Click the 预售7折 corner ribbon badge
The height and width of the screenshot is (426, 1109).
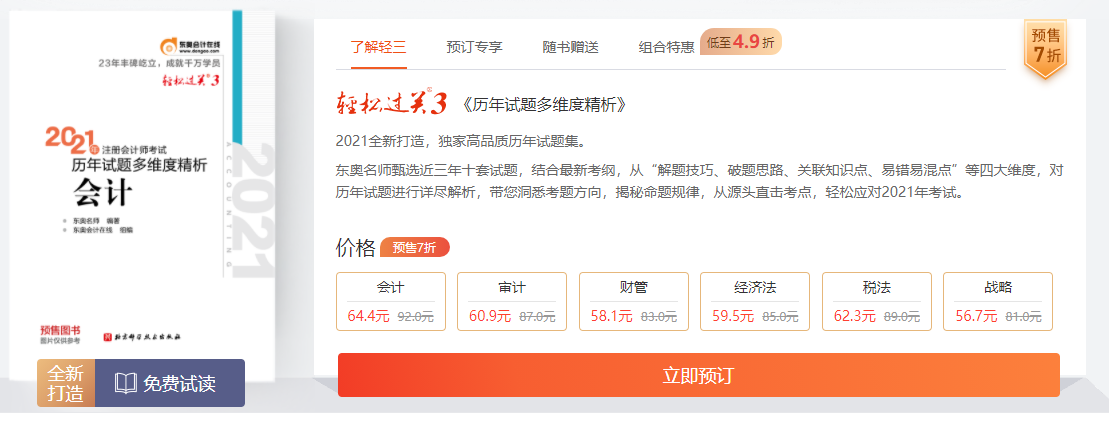tap(1045, 47)
